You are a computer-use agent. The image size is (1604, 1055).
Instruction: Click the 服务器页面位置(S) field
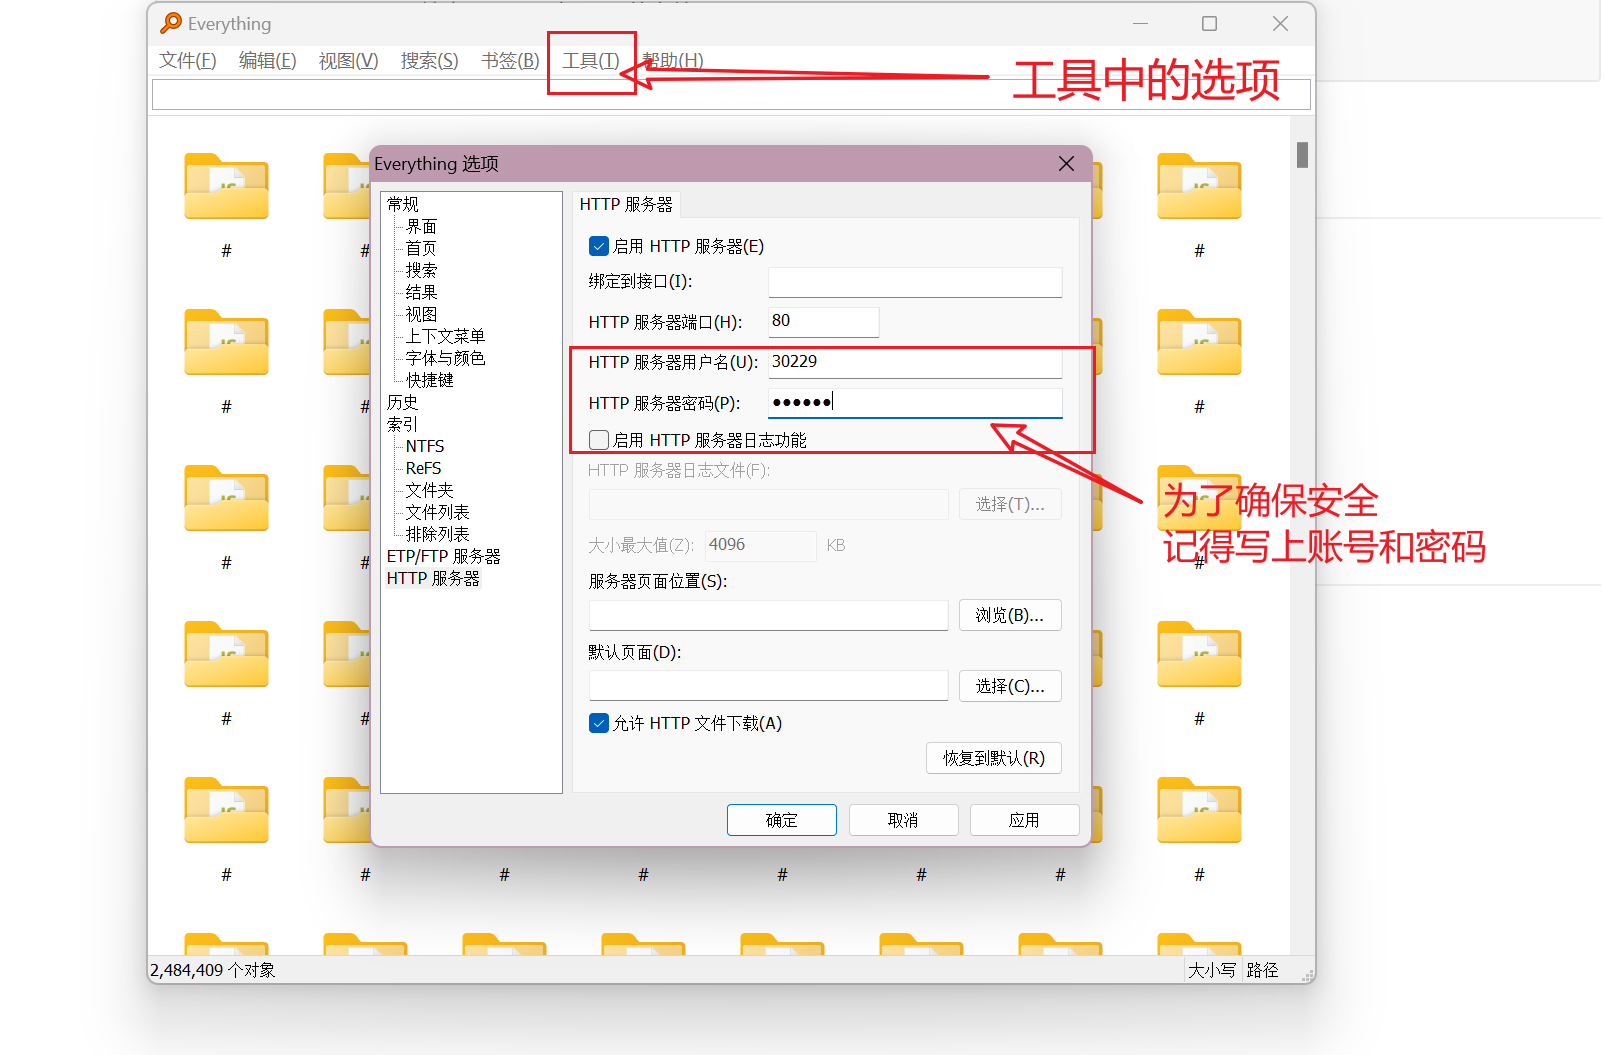coord(768,615)
